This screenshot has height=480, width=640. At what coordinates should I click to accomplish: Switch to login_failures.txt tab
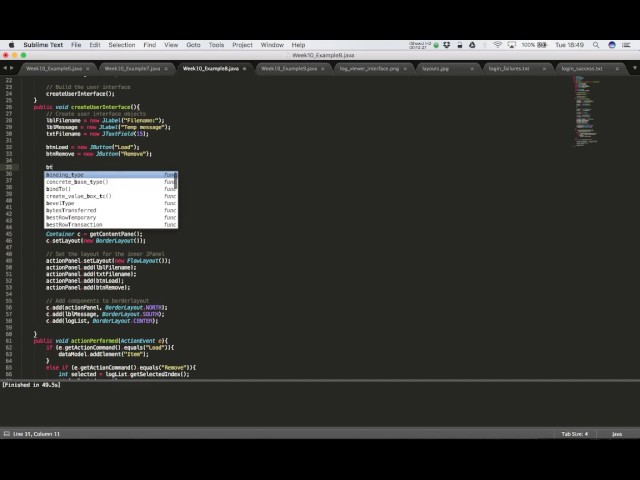[509, 69]
